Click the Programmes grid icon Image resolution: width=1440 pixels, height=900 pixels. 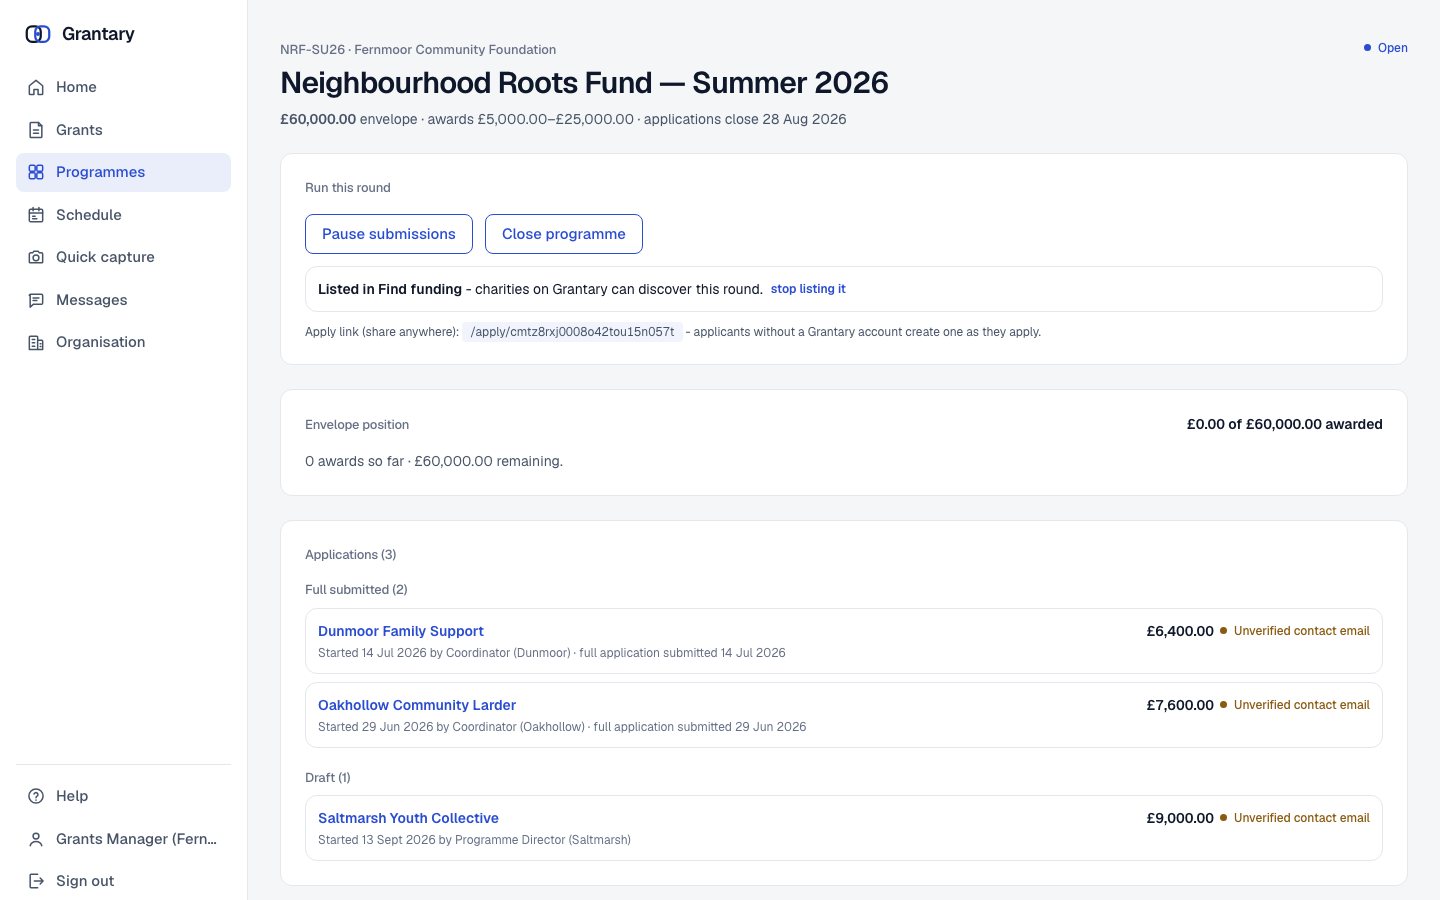click(x=36, y=172)
